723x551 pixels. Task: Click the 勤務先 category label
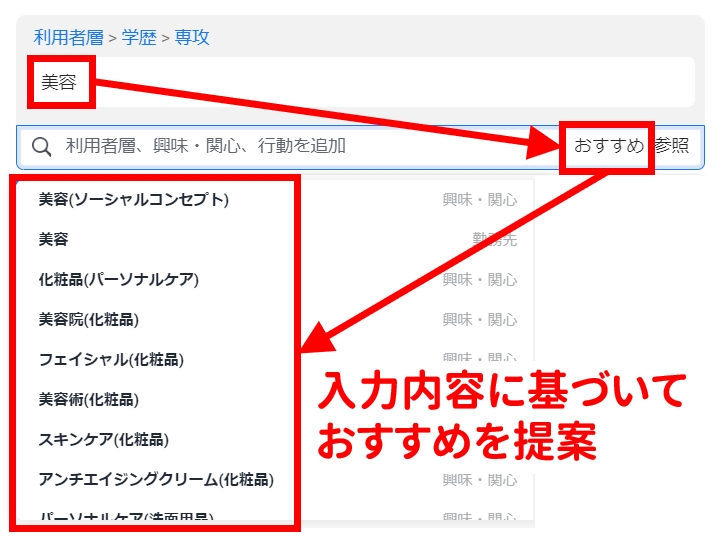click(494, 240)
